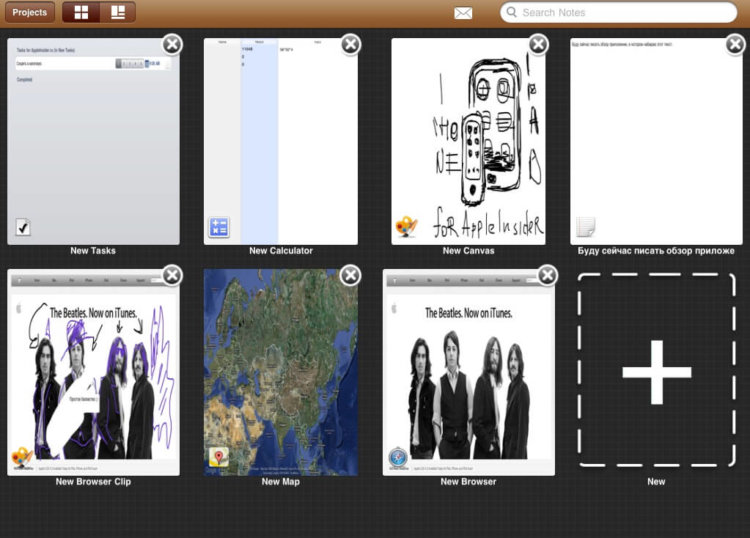Focus the Search Notes field
This screenshot has height=538, width=750.
coord(618,12)
